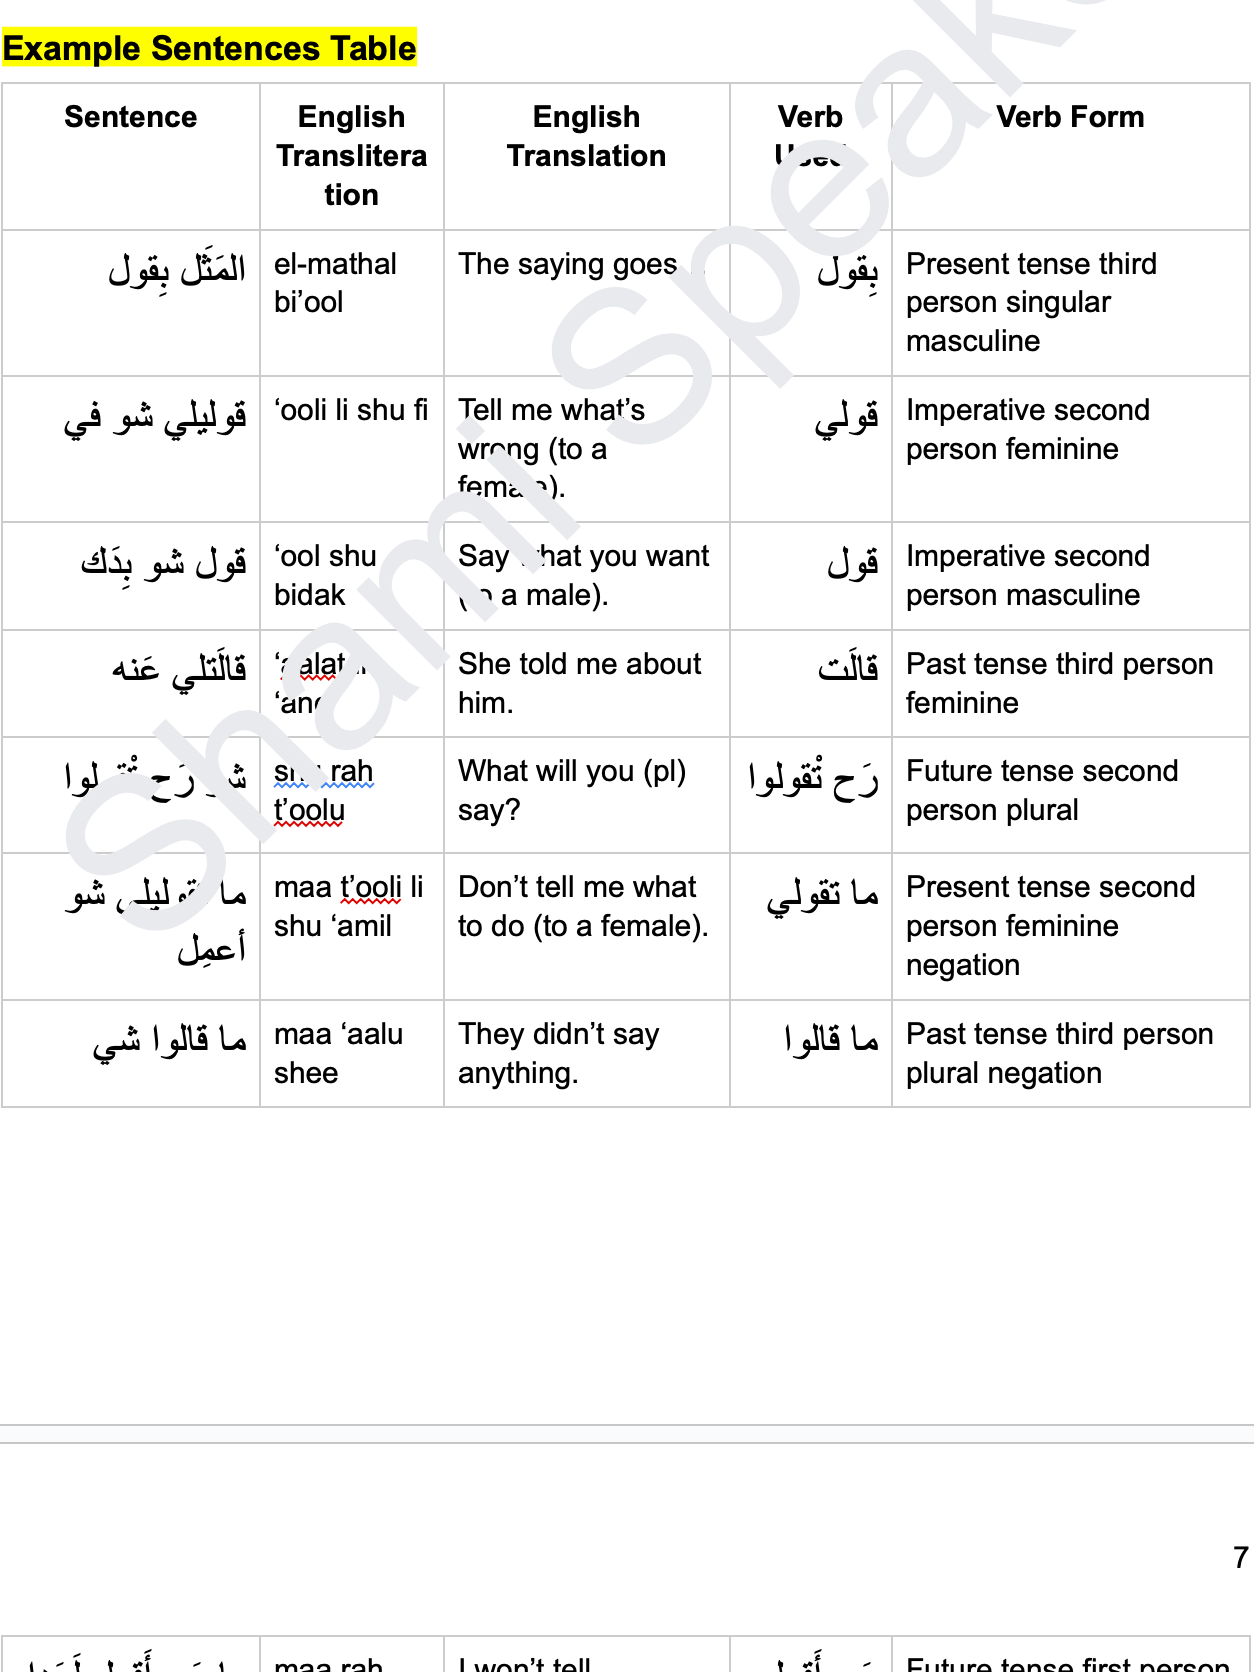This screenshot has height=1672, width=1254.
Task: Click the 'Past tense third person feminine' cell
Action: [1059, 683]
